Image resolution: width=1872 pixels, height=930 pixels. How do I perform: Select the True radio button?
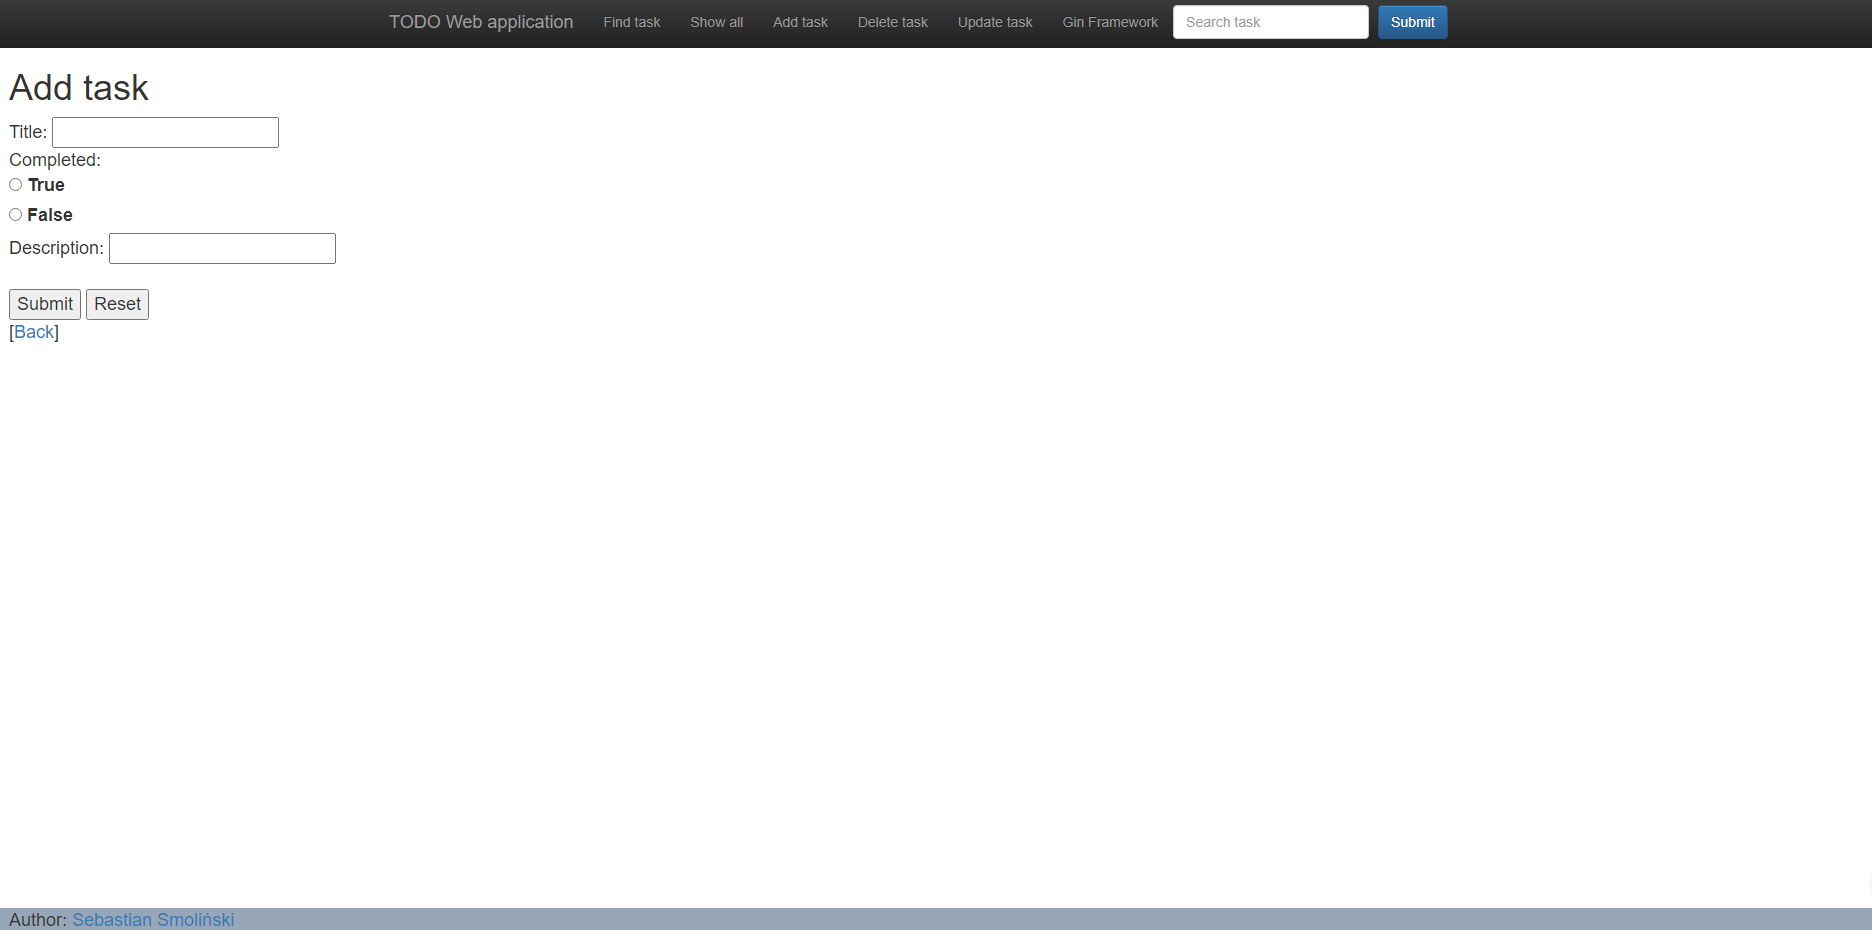(x=15, y=185)
